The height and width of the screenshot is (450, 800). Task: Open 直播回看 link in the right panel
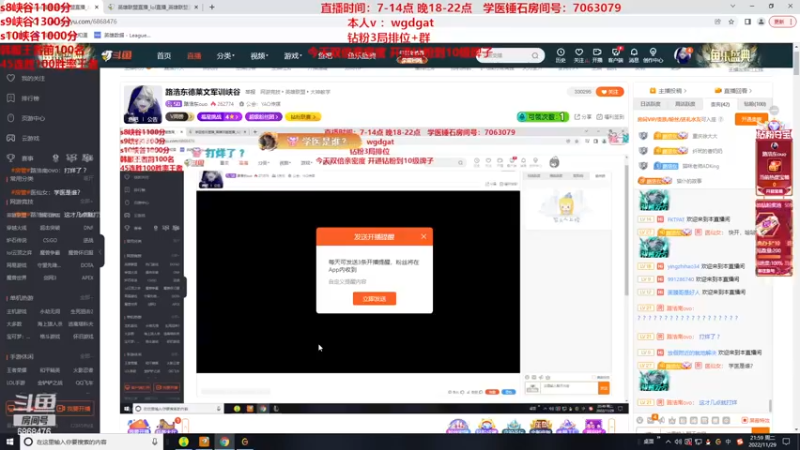(733, 91)
